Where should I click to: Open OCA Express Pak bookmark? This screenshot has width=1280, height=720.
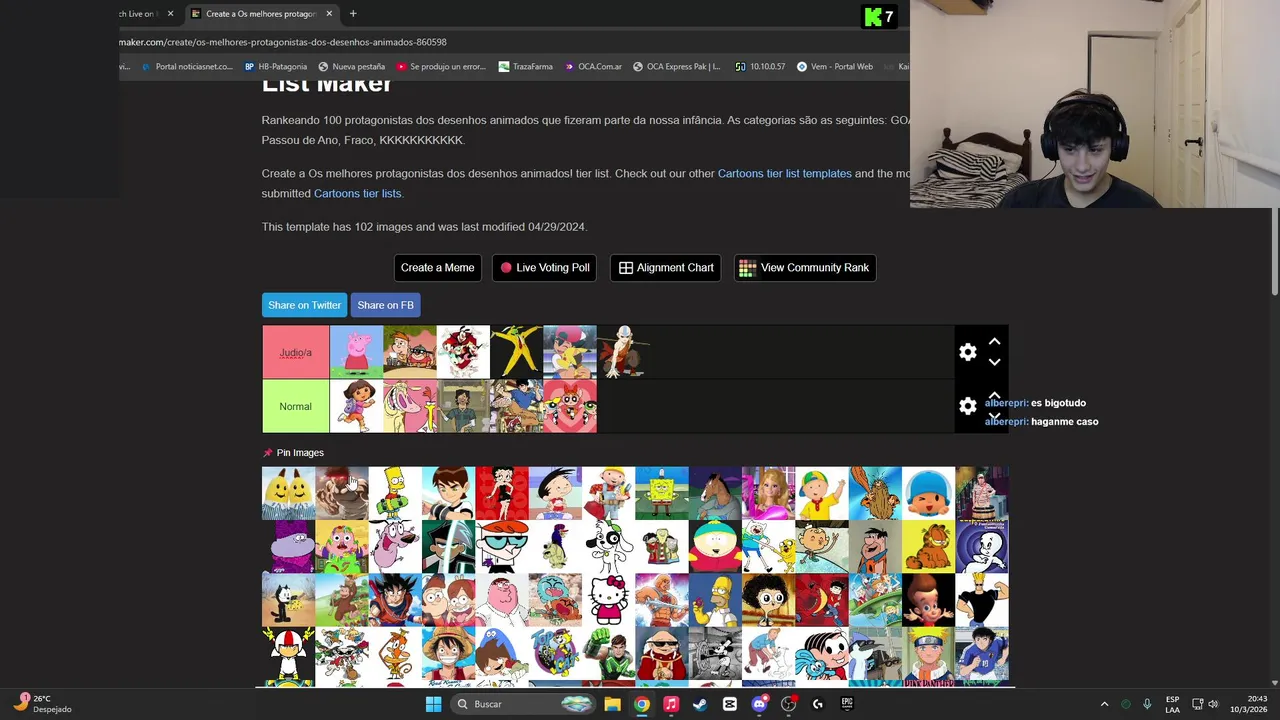677,67
